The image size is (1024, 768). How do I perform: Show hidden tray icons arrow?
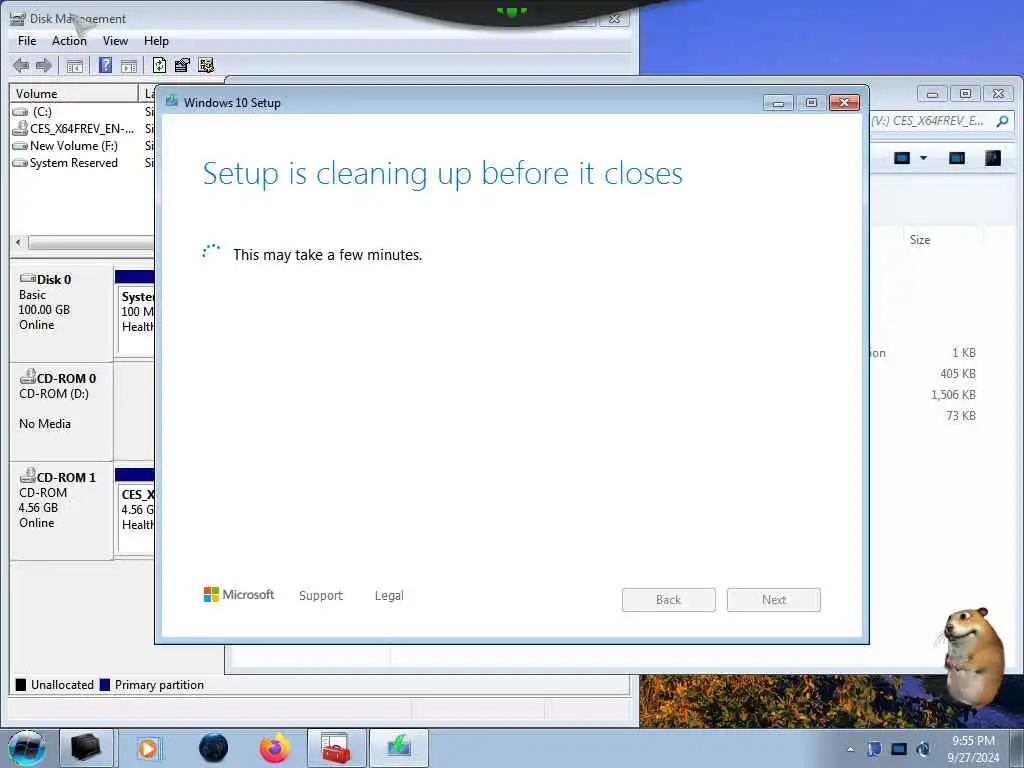850,749
